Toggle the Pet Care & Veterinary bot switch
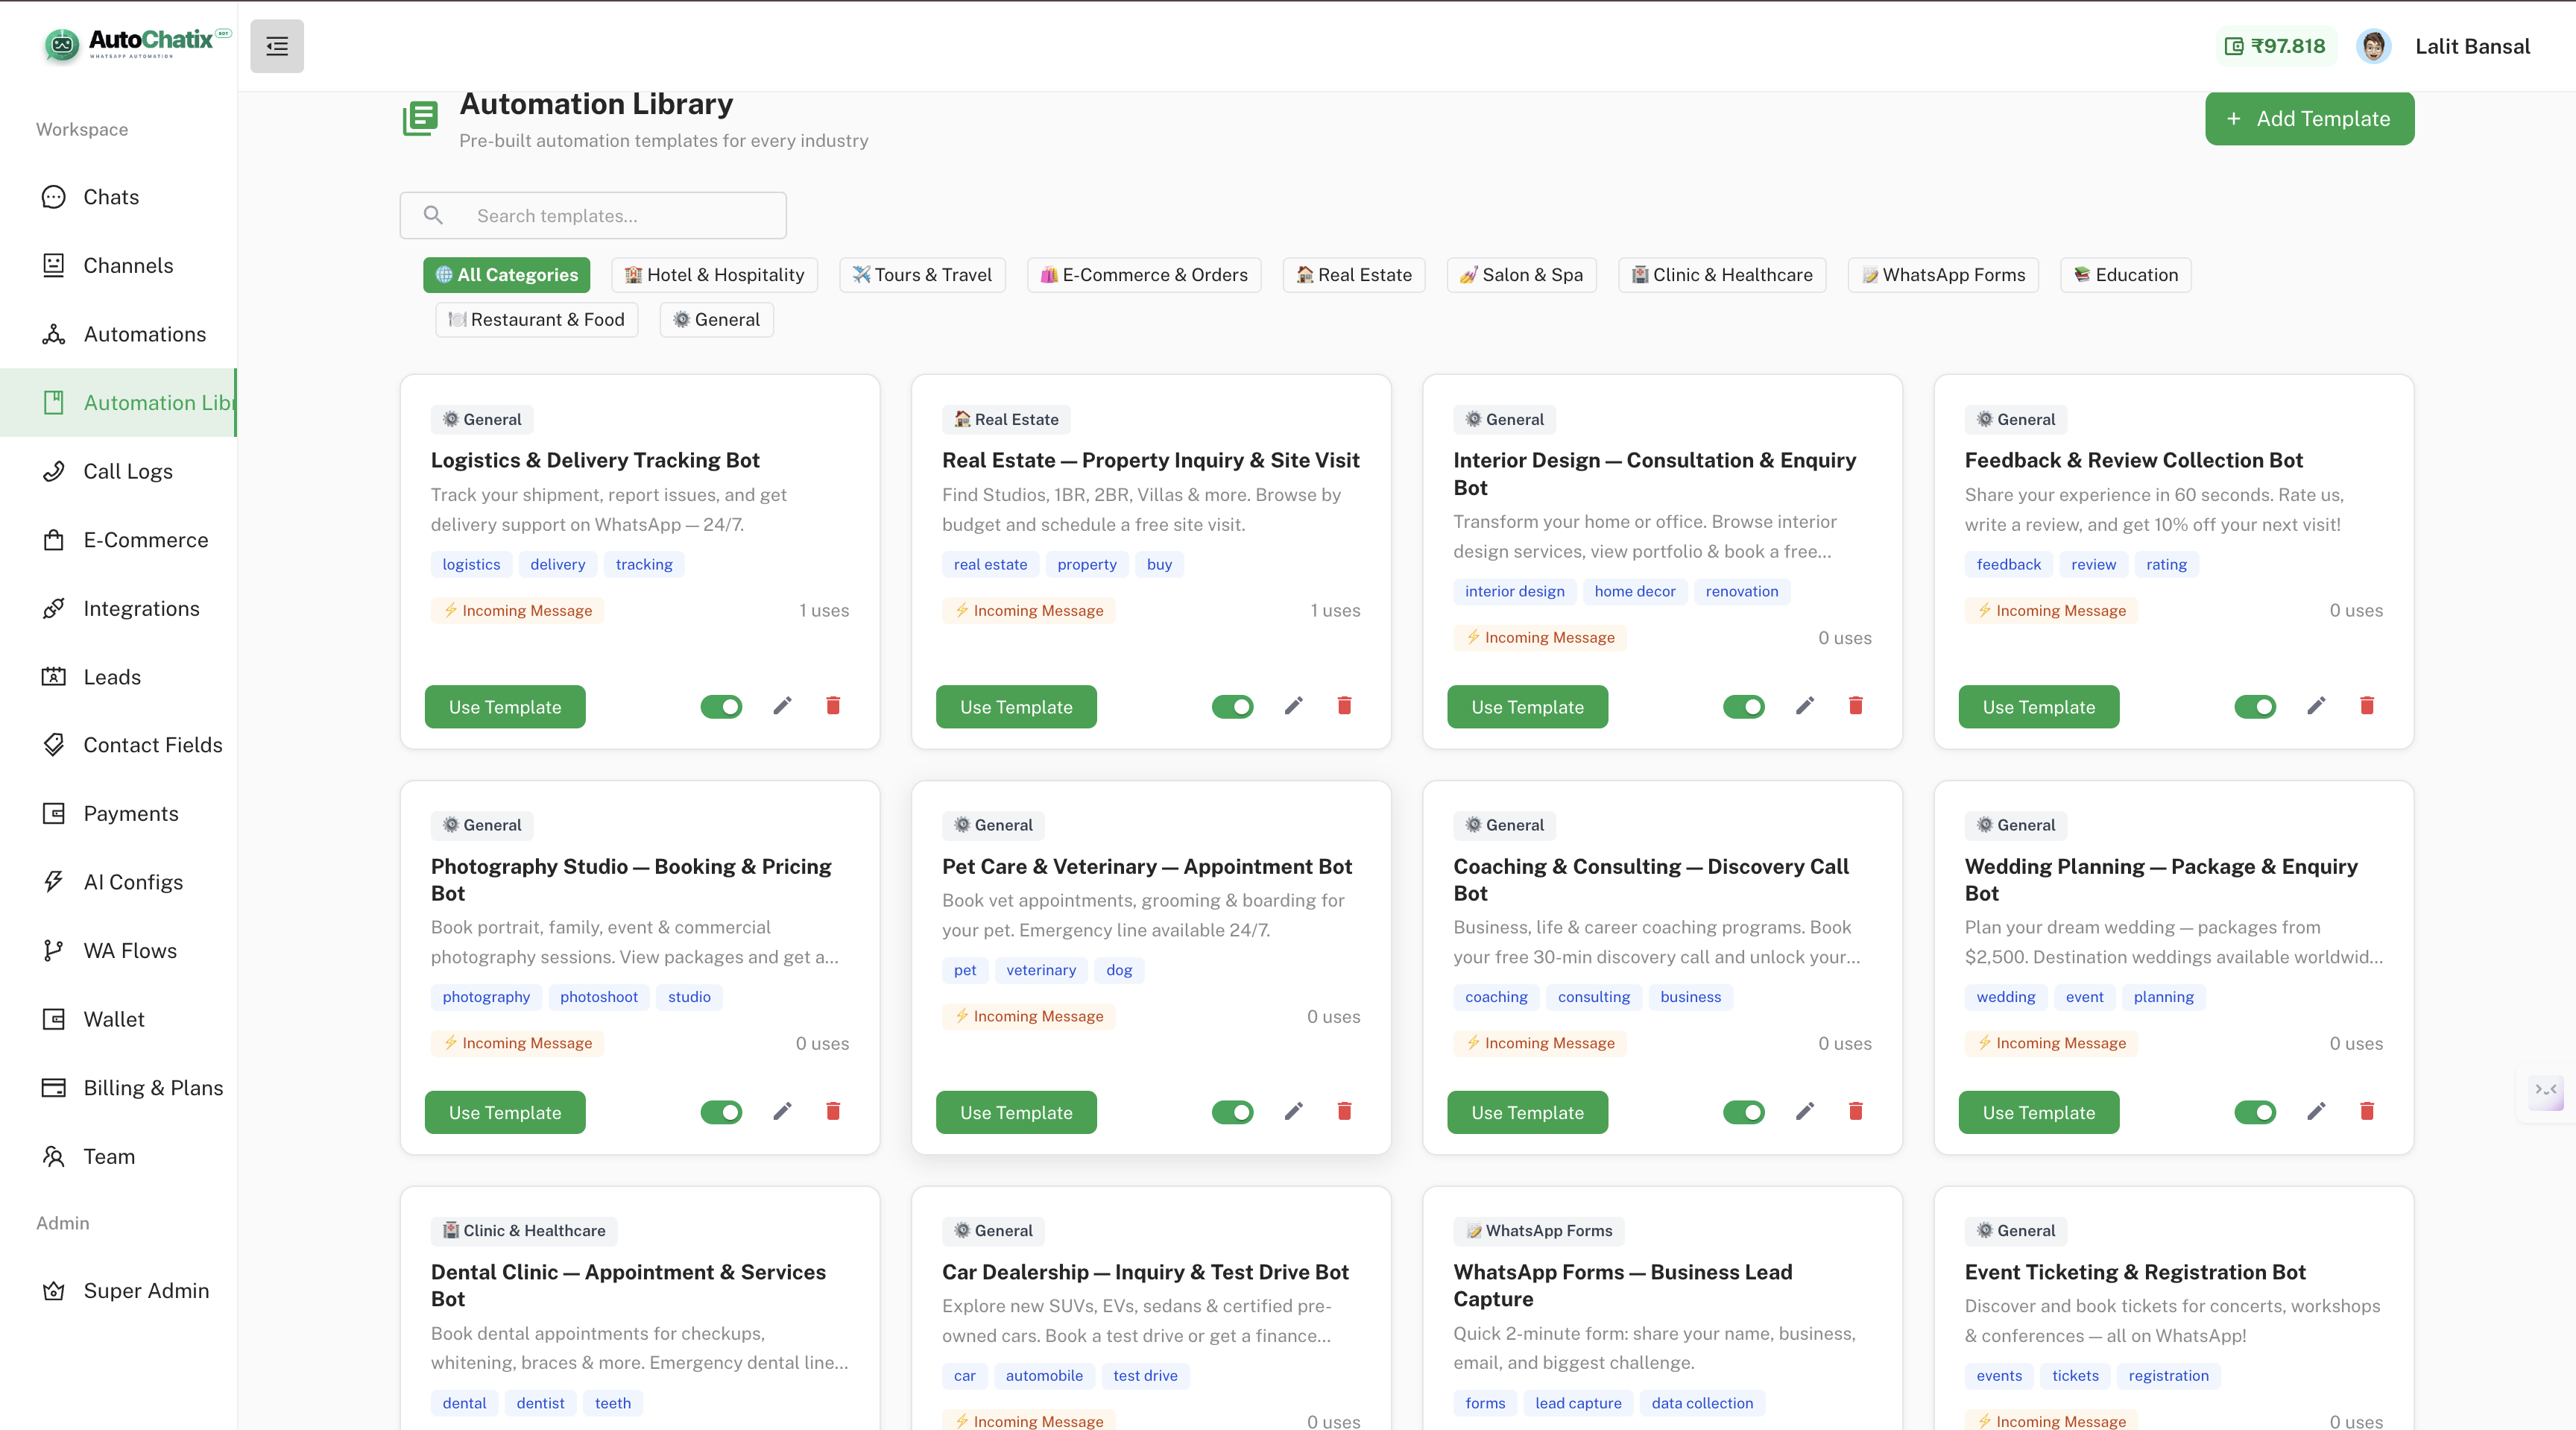The width and height of the screenshot is (2576, 1430). (1232, 1112)
